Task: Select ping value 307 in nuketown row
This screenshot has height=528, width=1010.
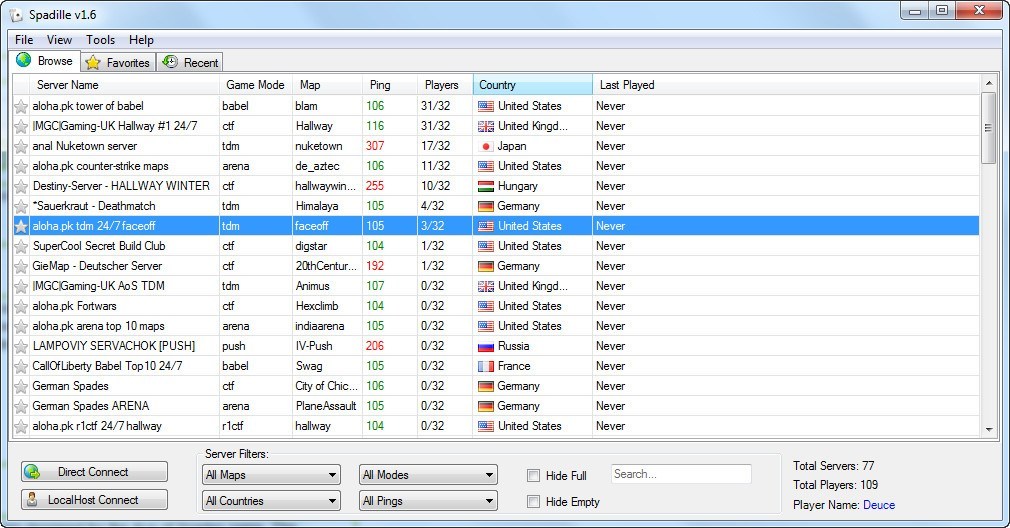Action: pos(375,146)
